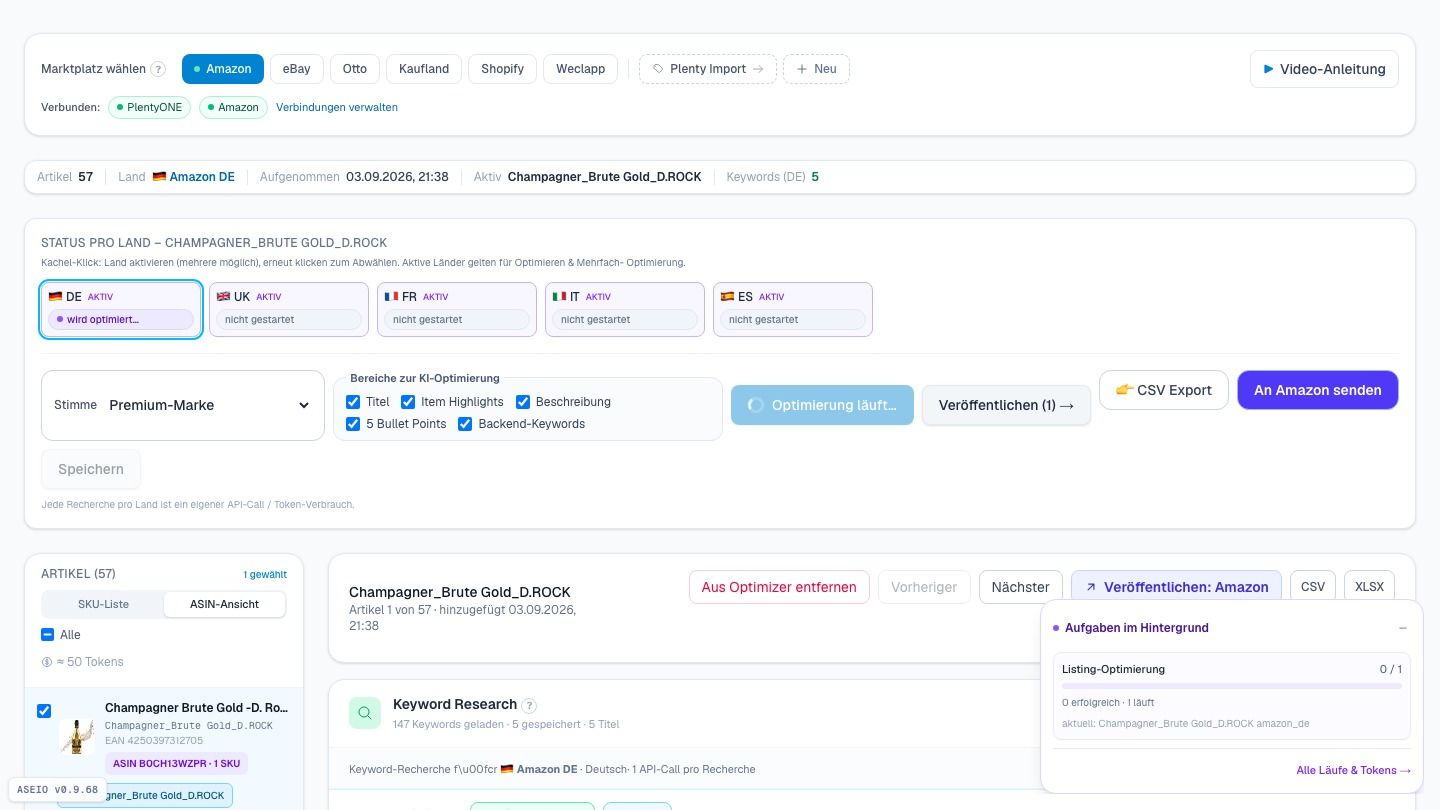The width and height of the screenshot is (1440, 810).
Task: Click the wird optimiert status pill in DE
Action: [121, 320]
